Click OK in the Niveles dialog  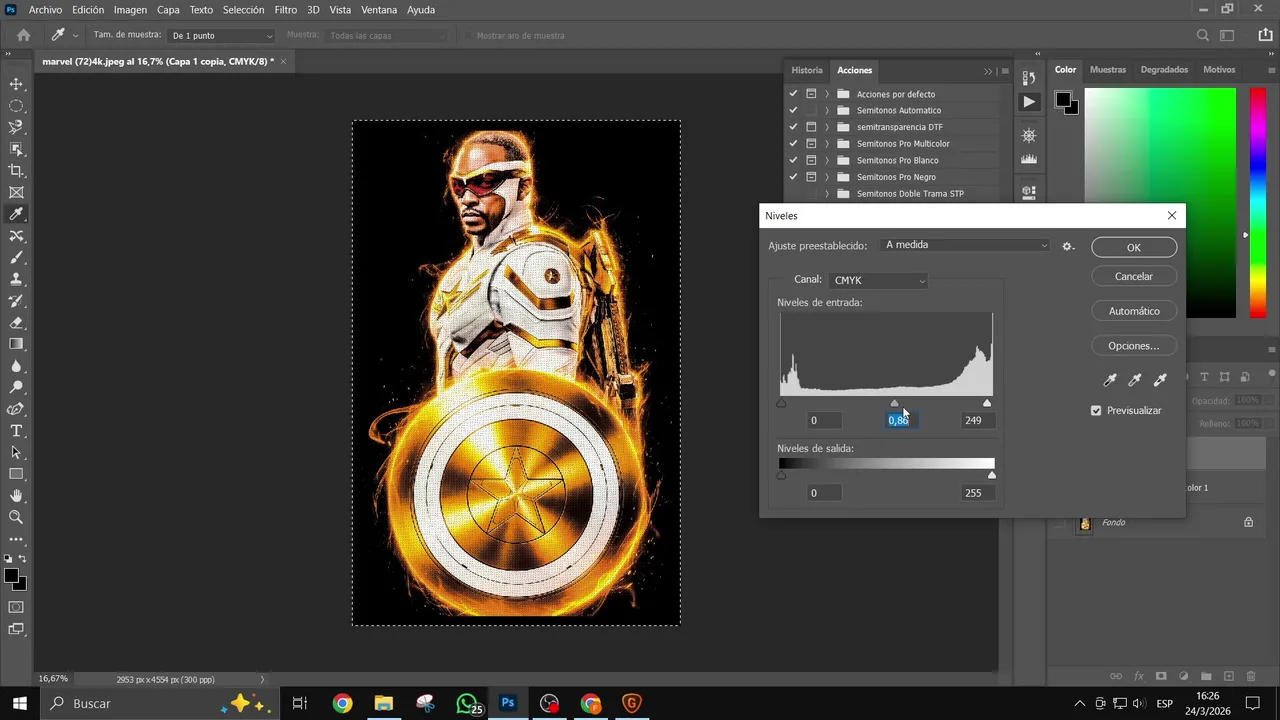(1134, 247)
